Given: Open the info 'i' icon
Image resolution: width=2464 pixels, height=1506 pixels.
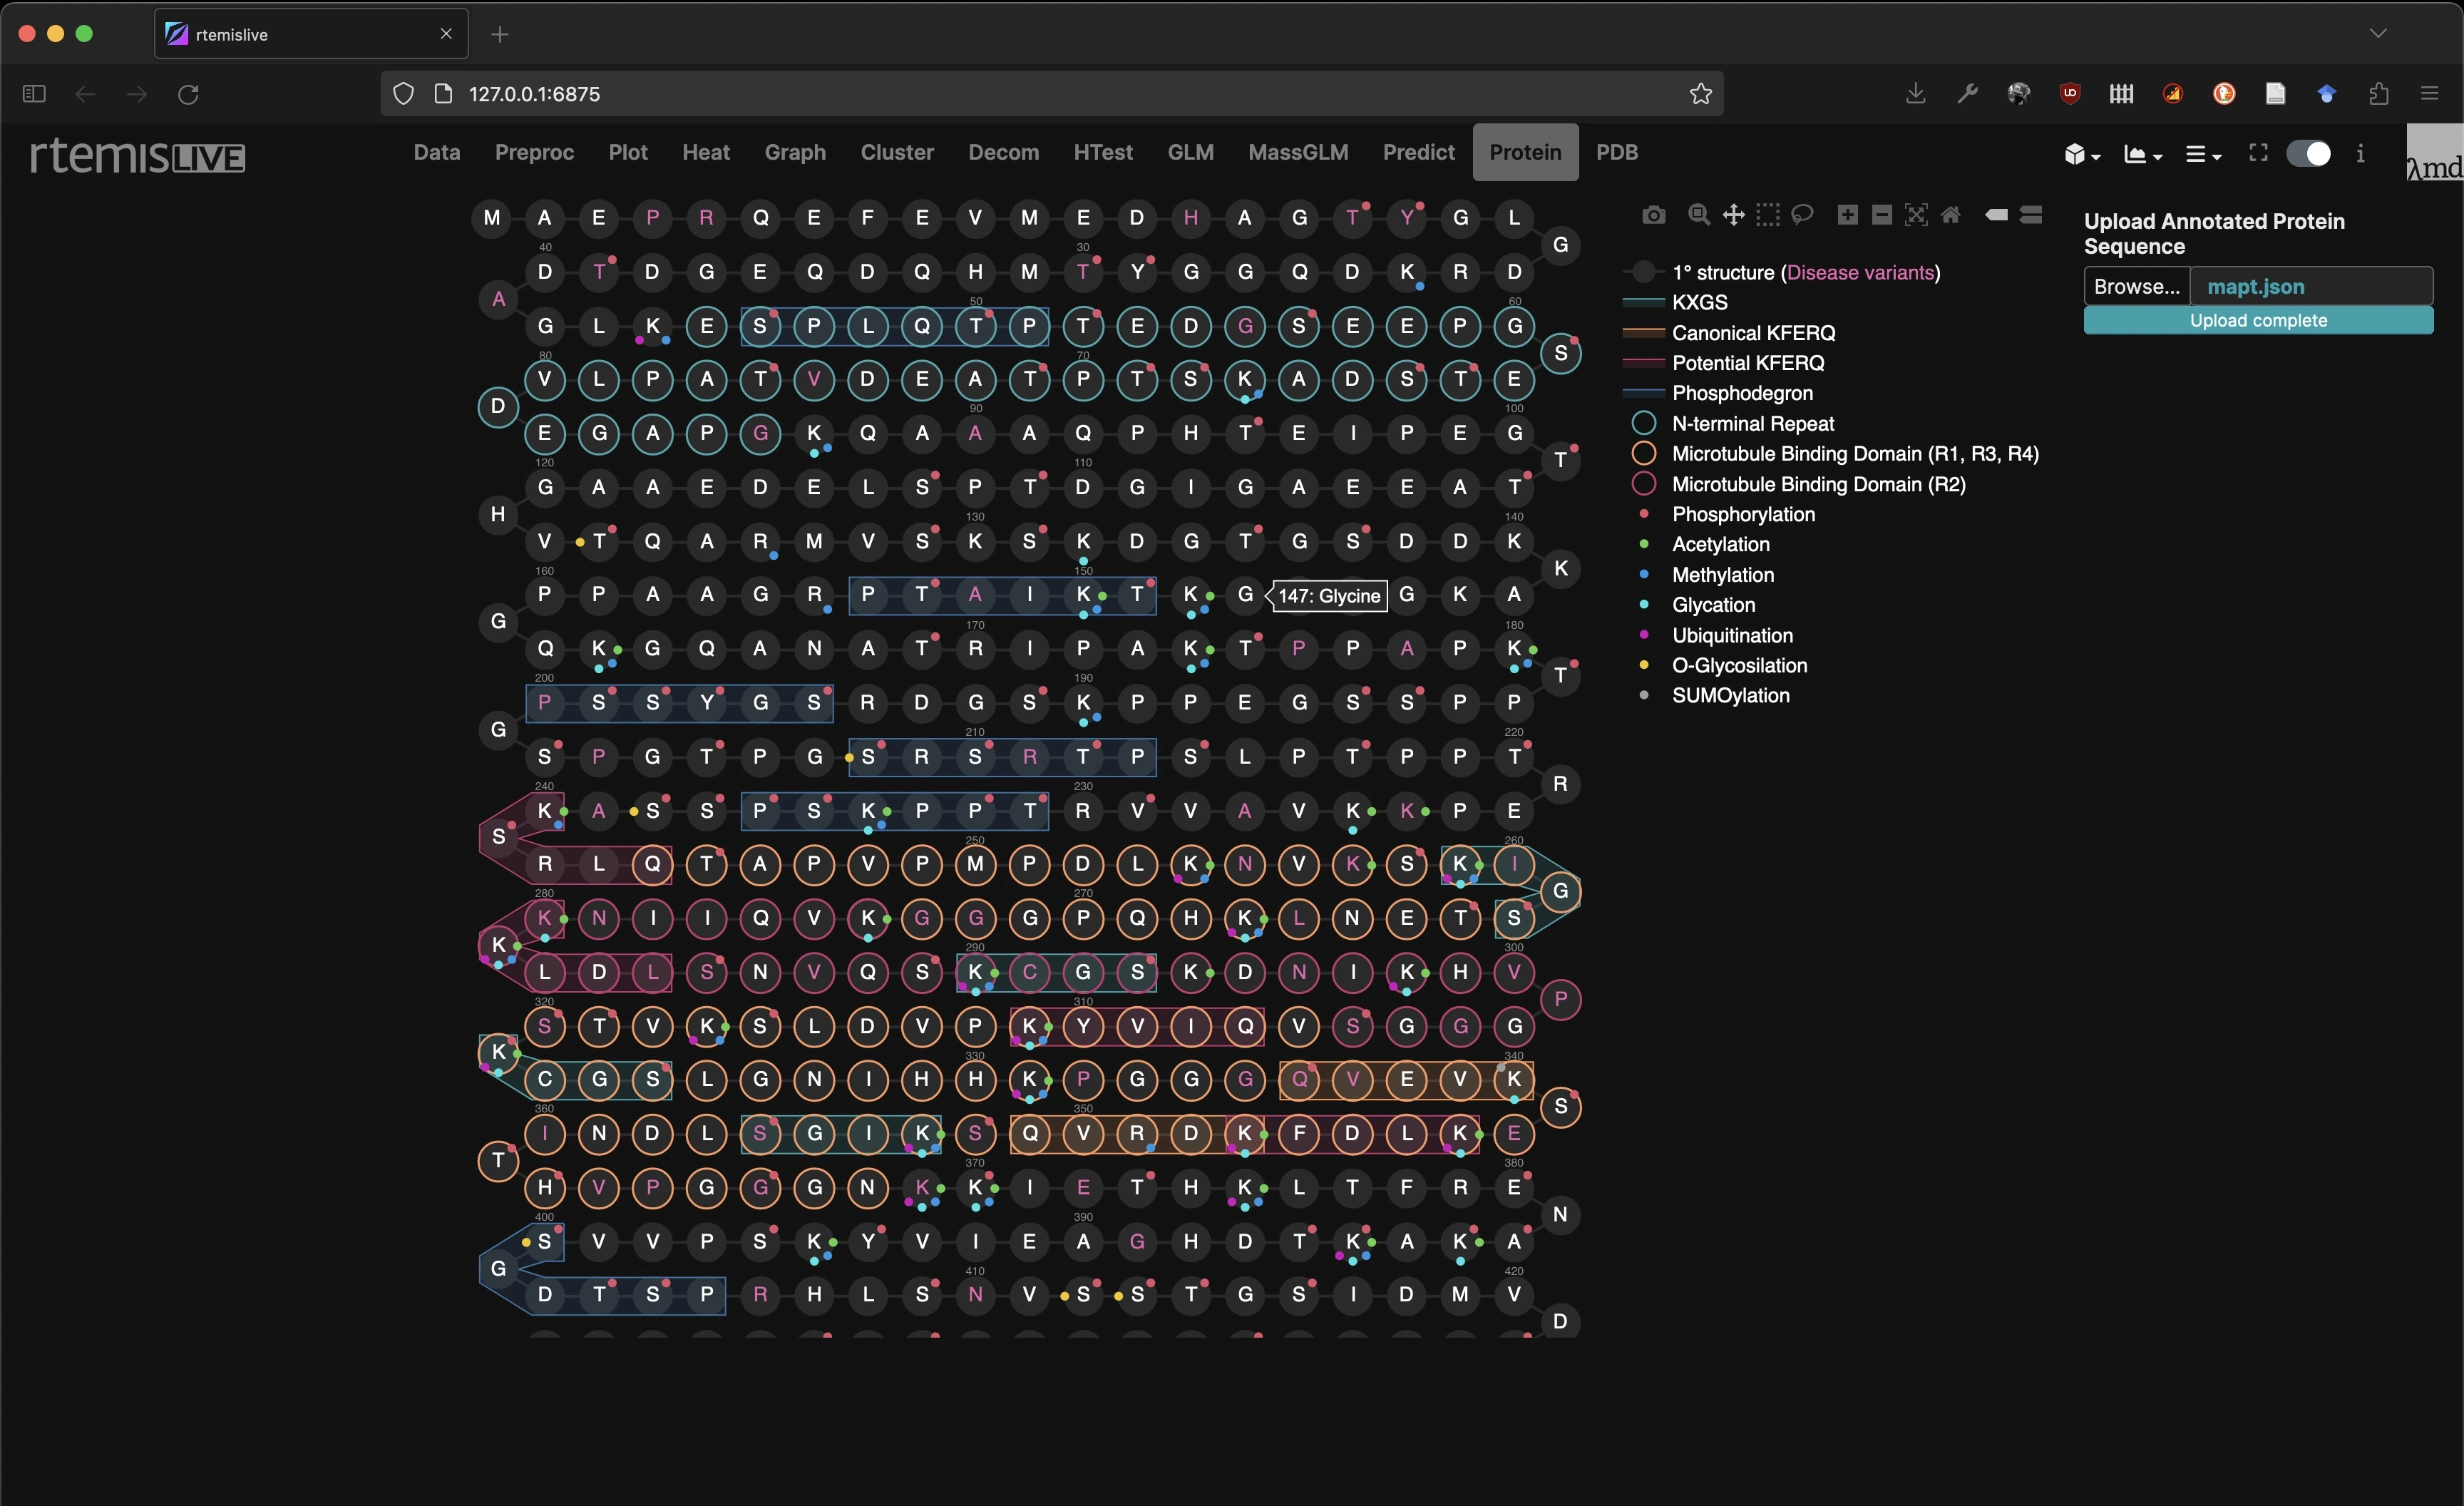Looking at the screenshot, I should (x=2361, y=153).
